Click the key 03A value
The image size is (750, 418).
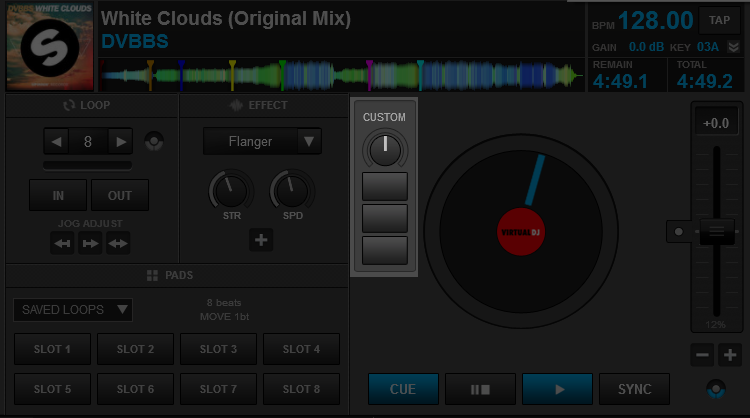pos(708,47)
